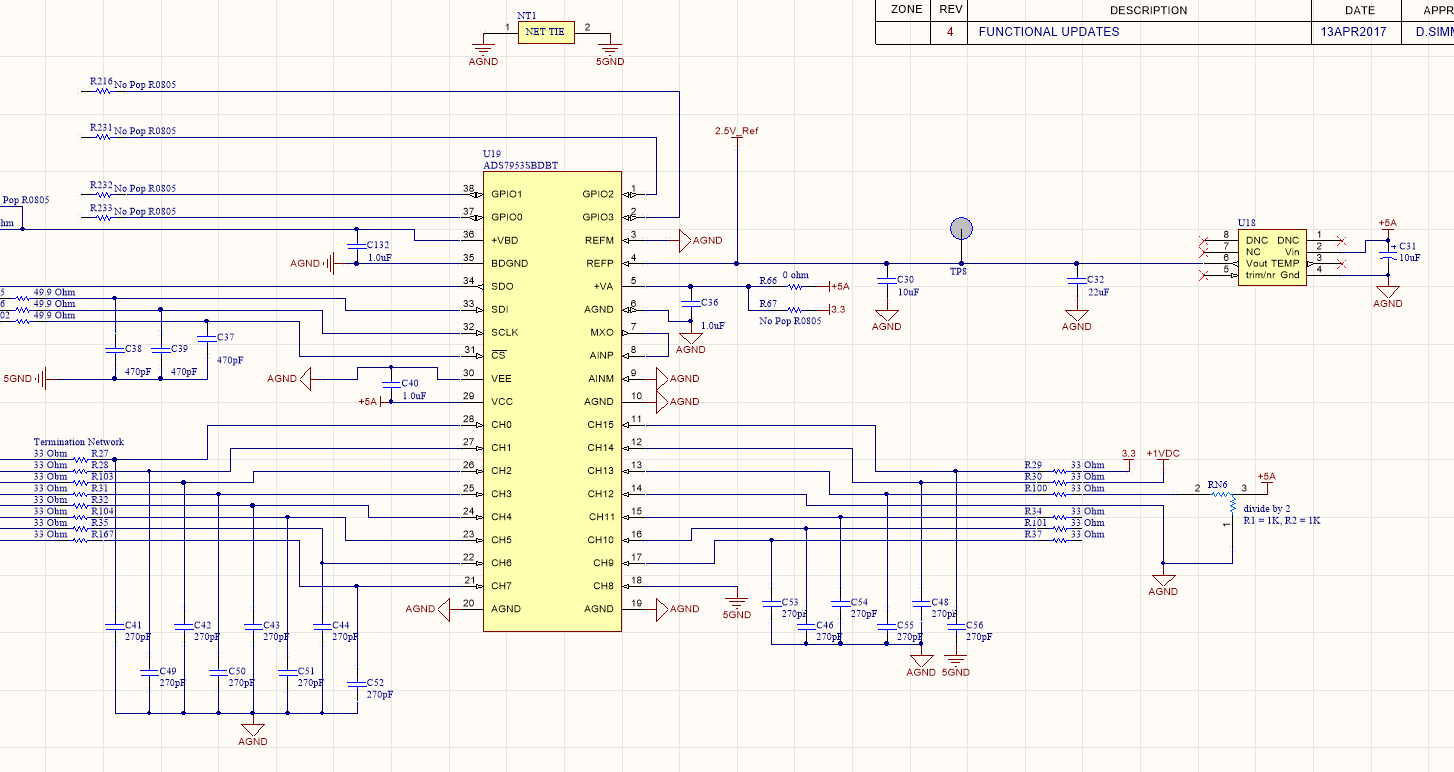This screenshot has height=772, width=1454.
Task: Click the 'ZONE' column header
Action: coord(905,10)
